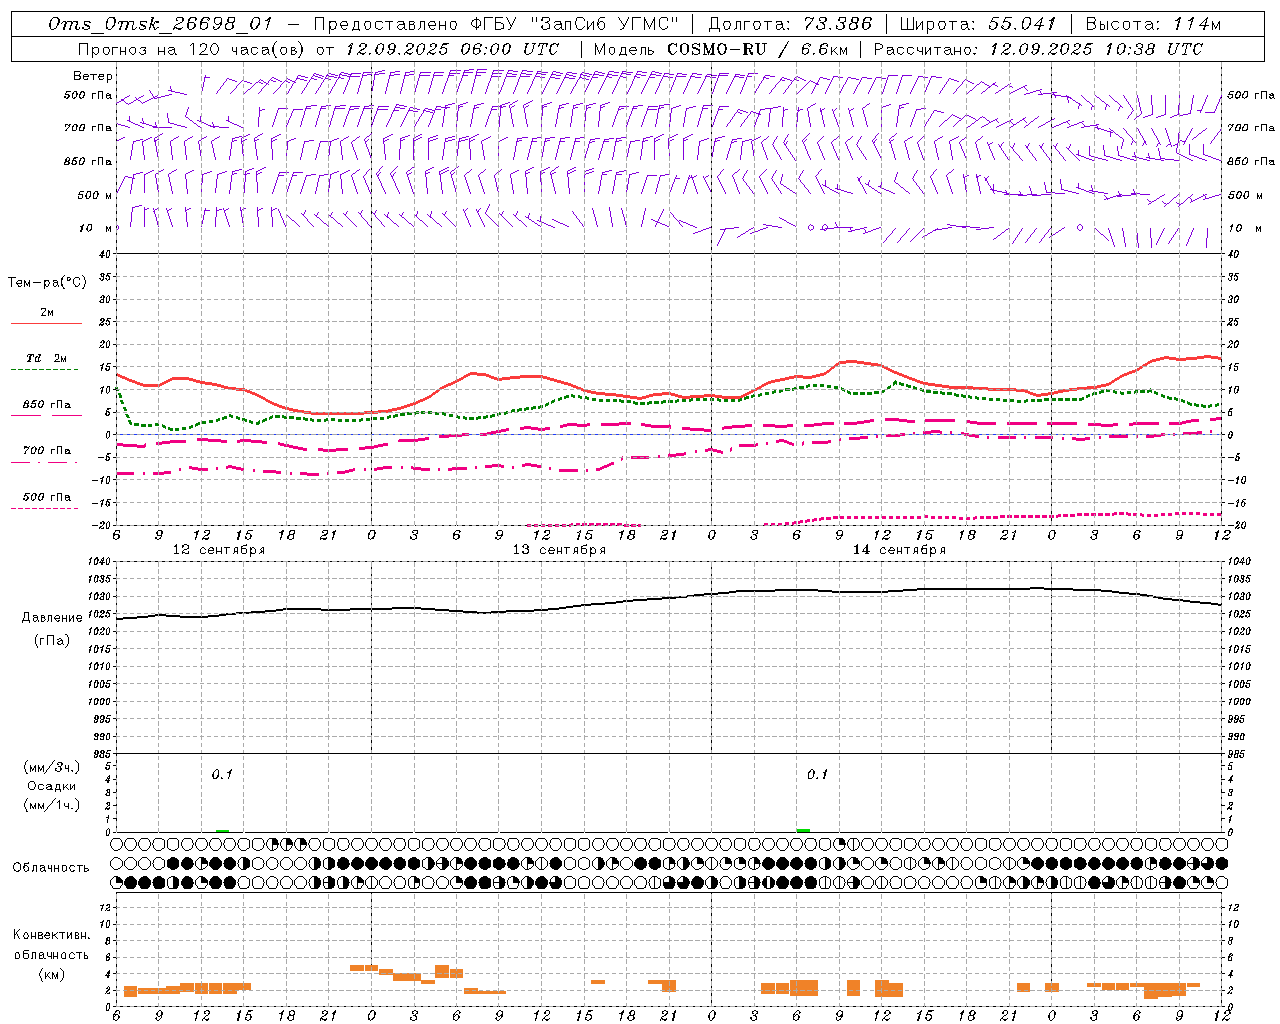The image size is (1280, 1024).
Task: Select the 'Предоставлено ФГБУ "ЗапСиб УГМС"' header text
Action: (496, 24)
